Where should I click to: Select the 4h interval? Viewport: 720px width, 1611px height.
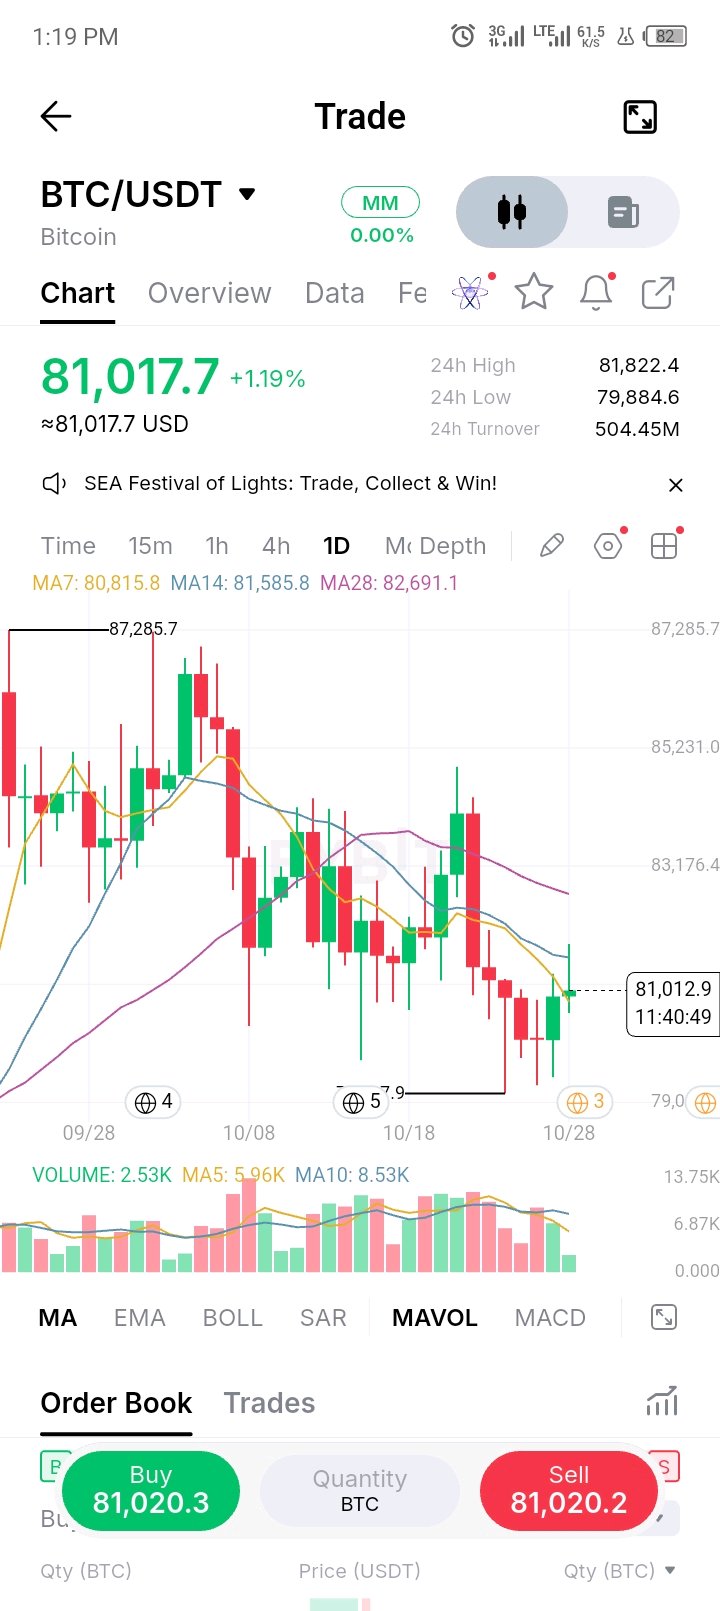coord(276,546)
